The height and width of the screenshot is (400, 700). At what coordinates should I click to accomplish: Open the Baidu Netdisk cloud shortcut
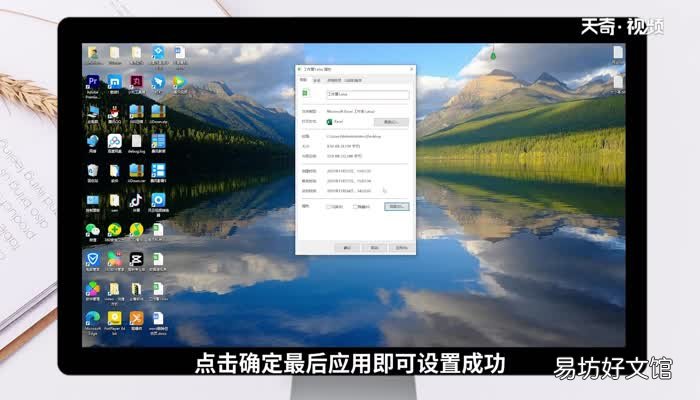[x=115, y=143]
